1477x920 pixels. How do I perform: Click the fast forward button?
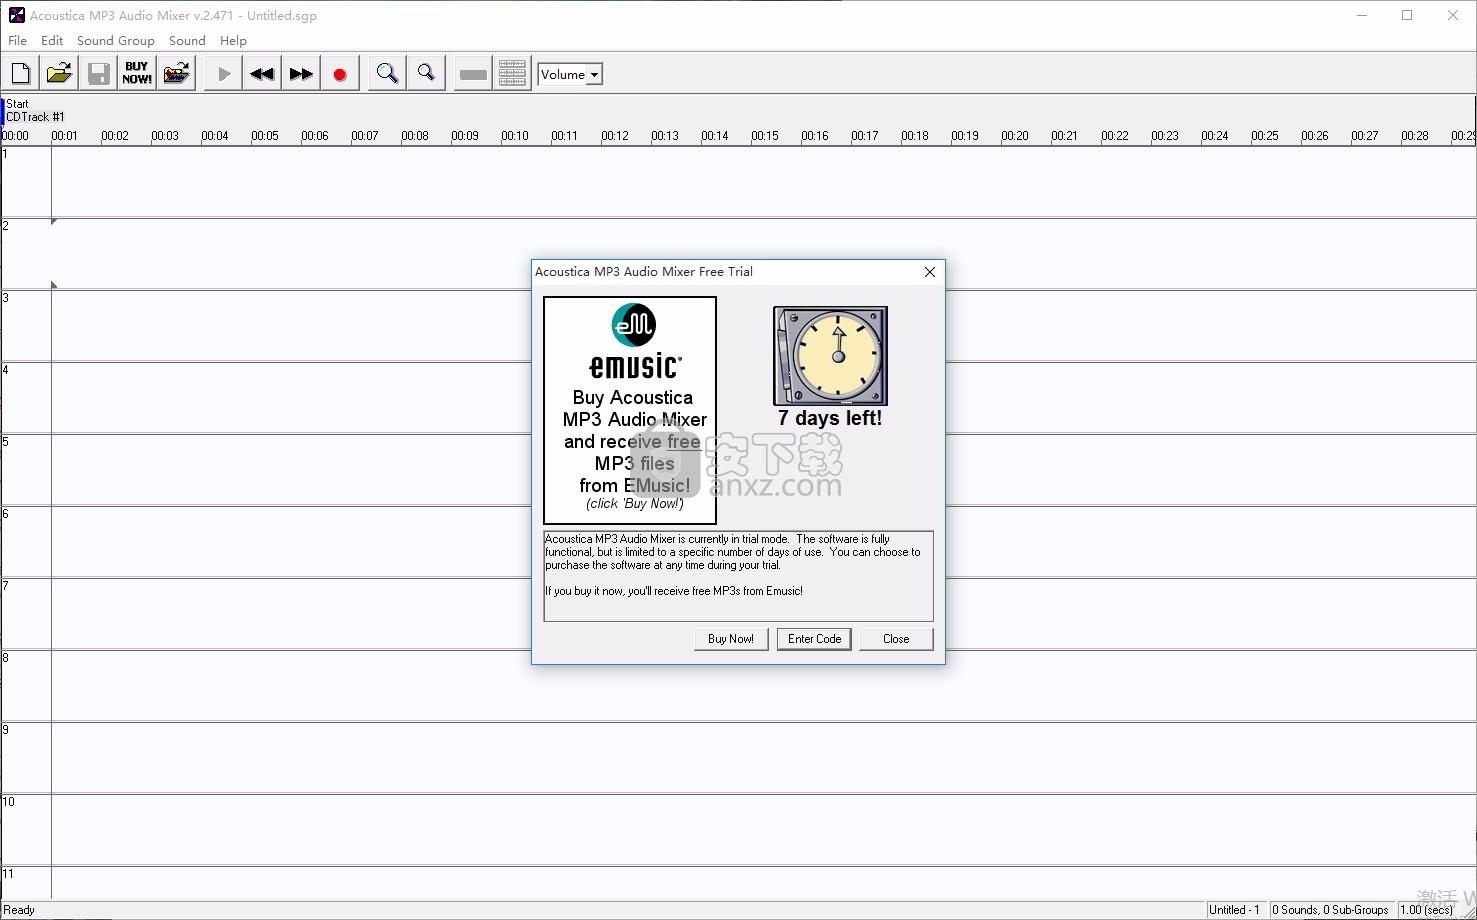[301, 74]
